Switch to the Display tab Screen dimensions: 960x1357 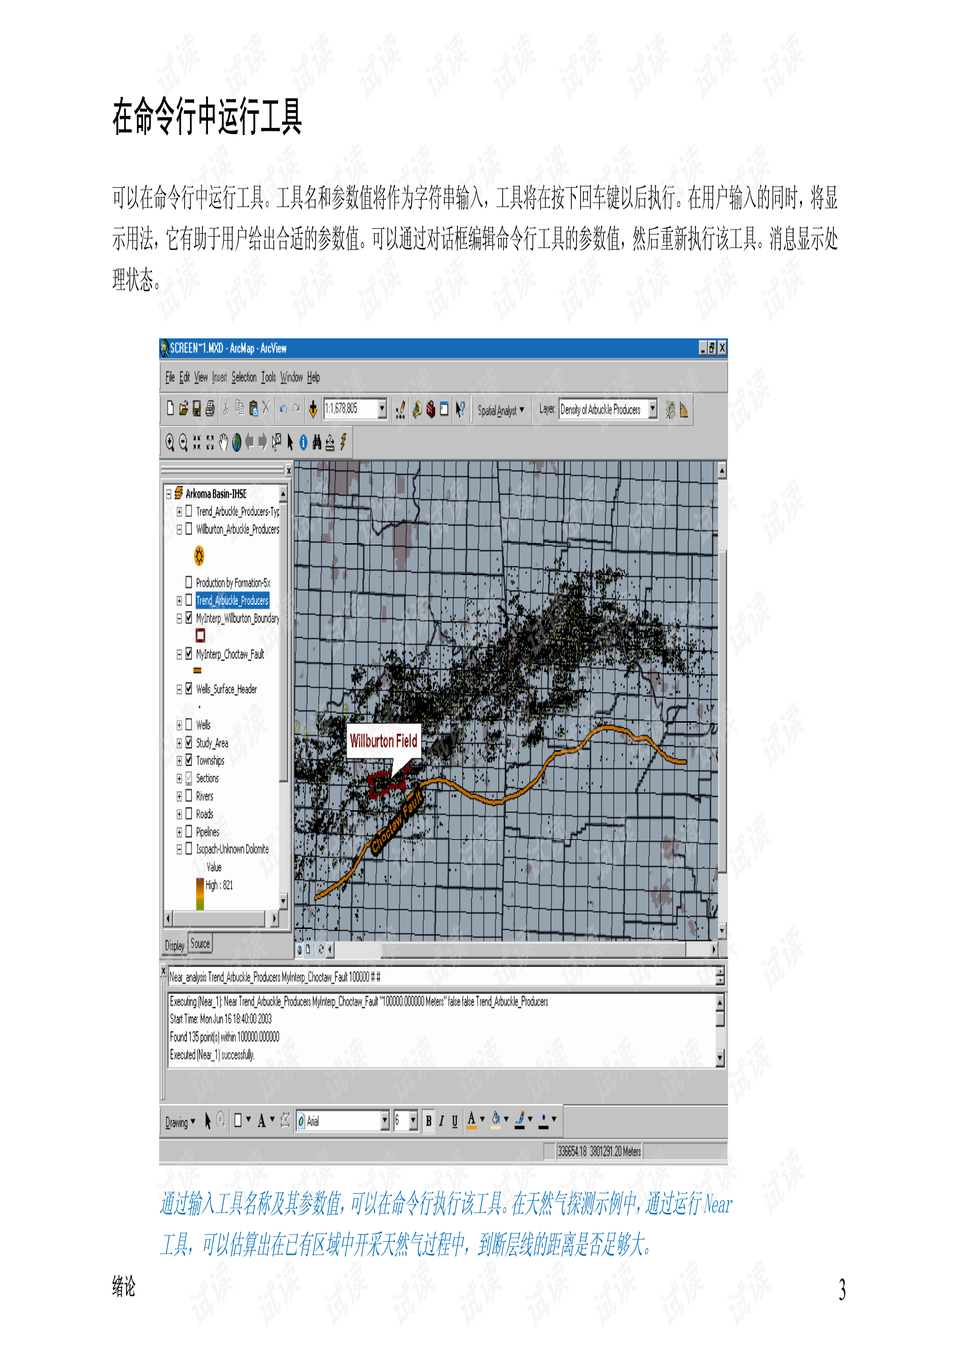tap(175, 944)
